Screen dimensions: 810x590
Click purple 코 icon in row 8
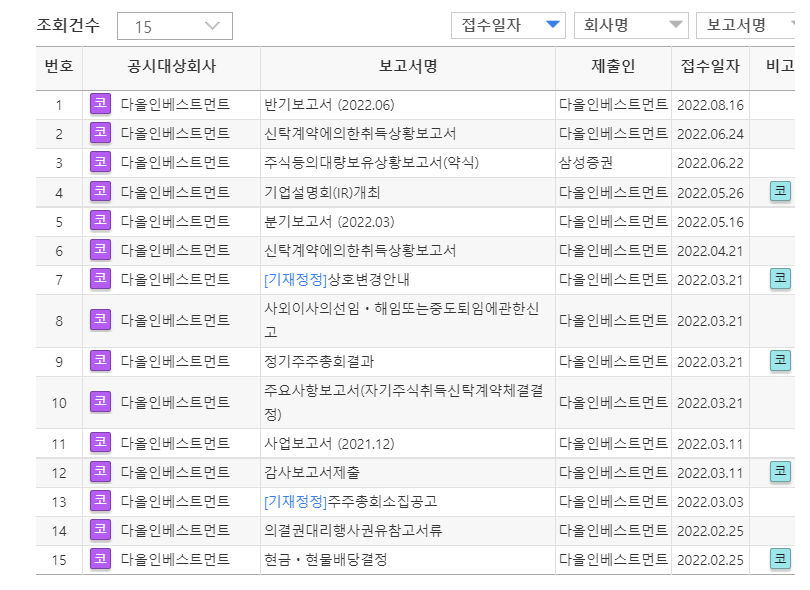pyautogui.click(x=100, y=319)
